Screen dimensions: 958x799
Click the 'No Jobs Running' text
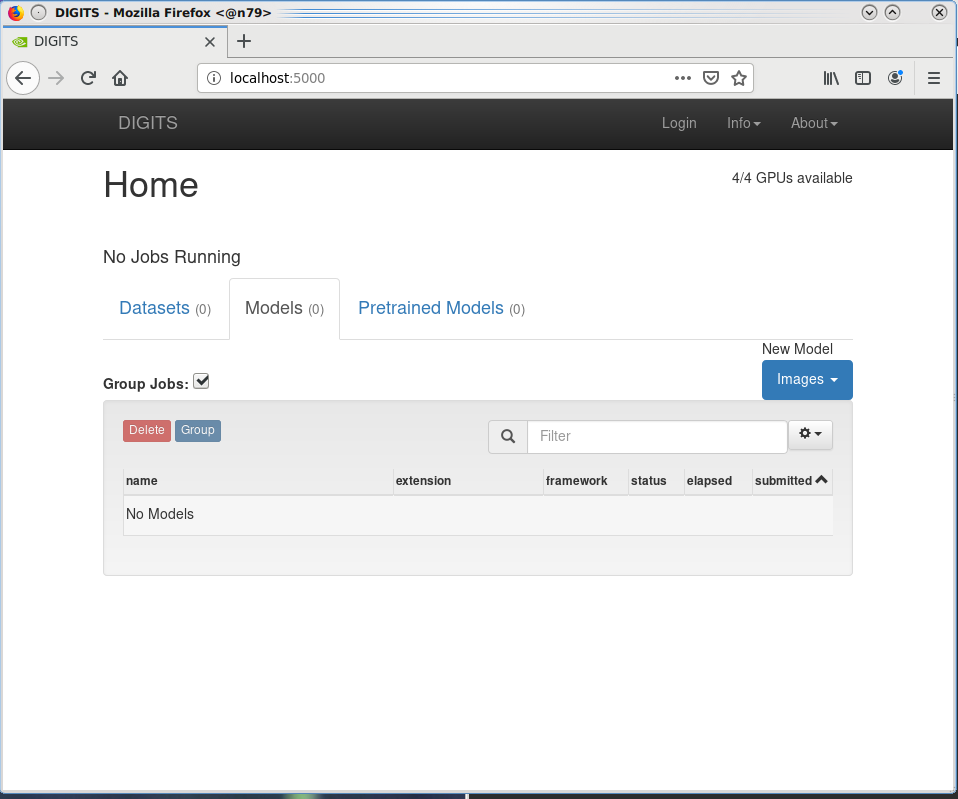172,257
